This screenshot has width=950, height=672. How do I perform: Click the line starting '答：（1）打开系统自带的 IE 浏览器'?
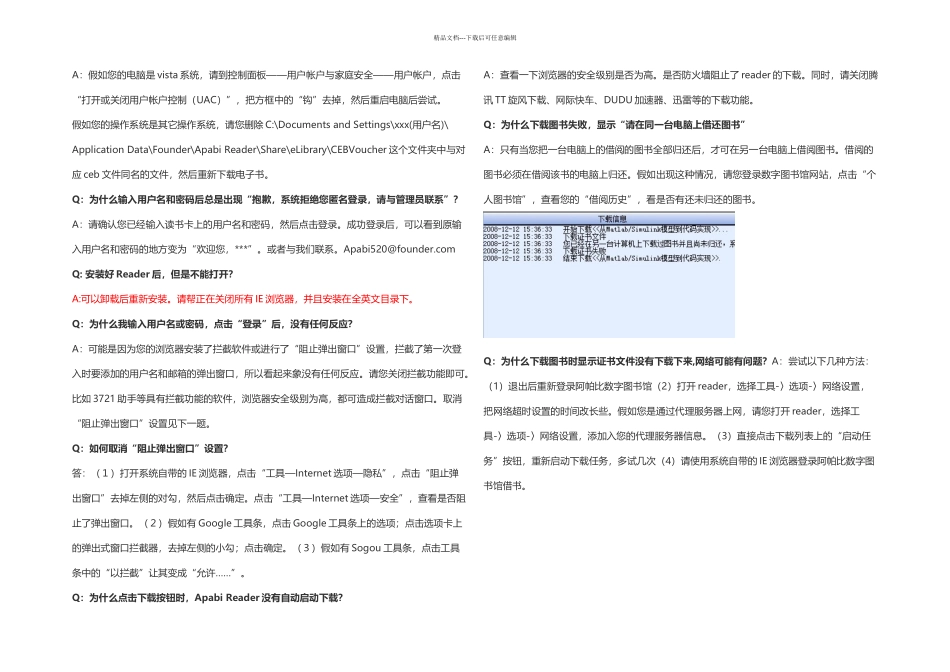click(265, 473)
